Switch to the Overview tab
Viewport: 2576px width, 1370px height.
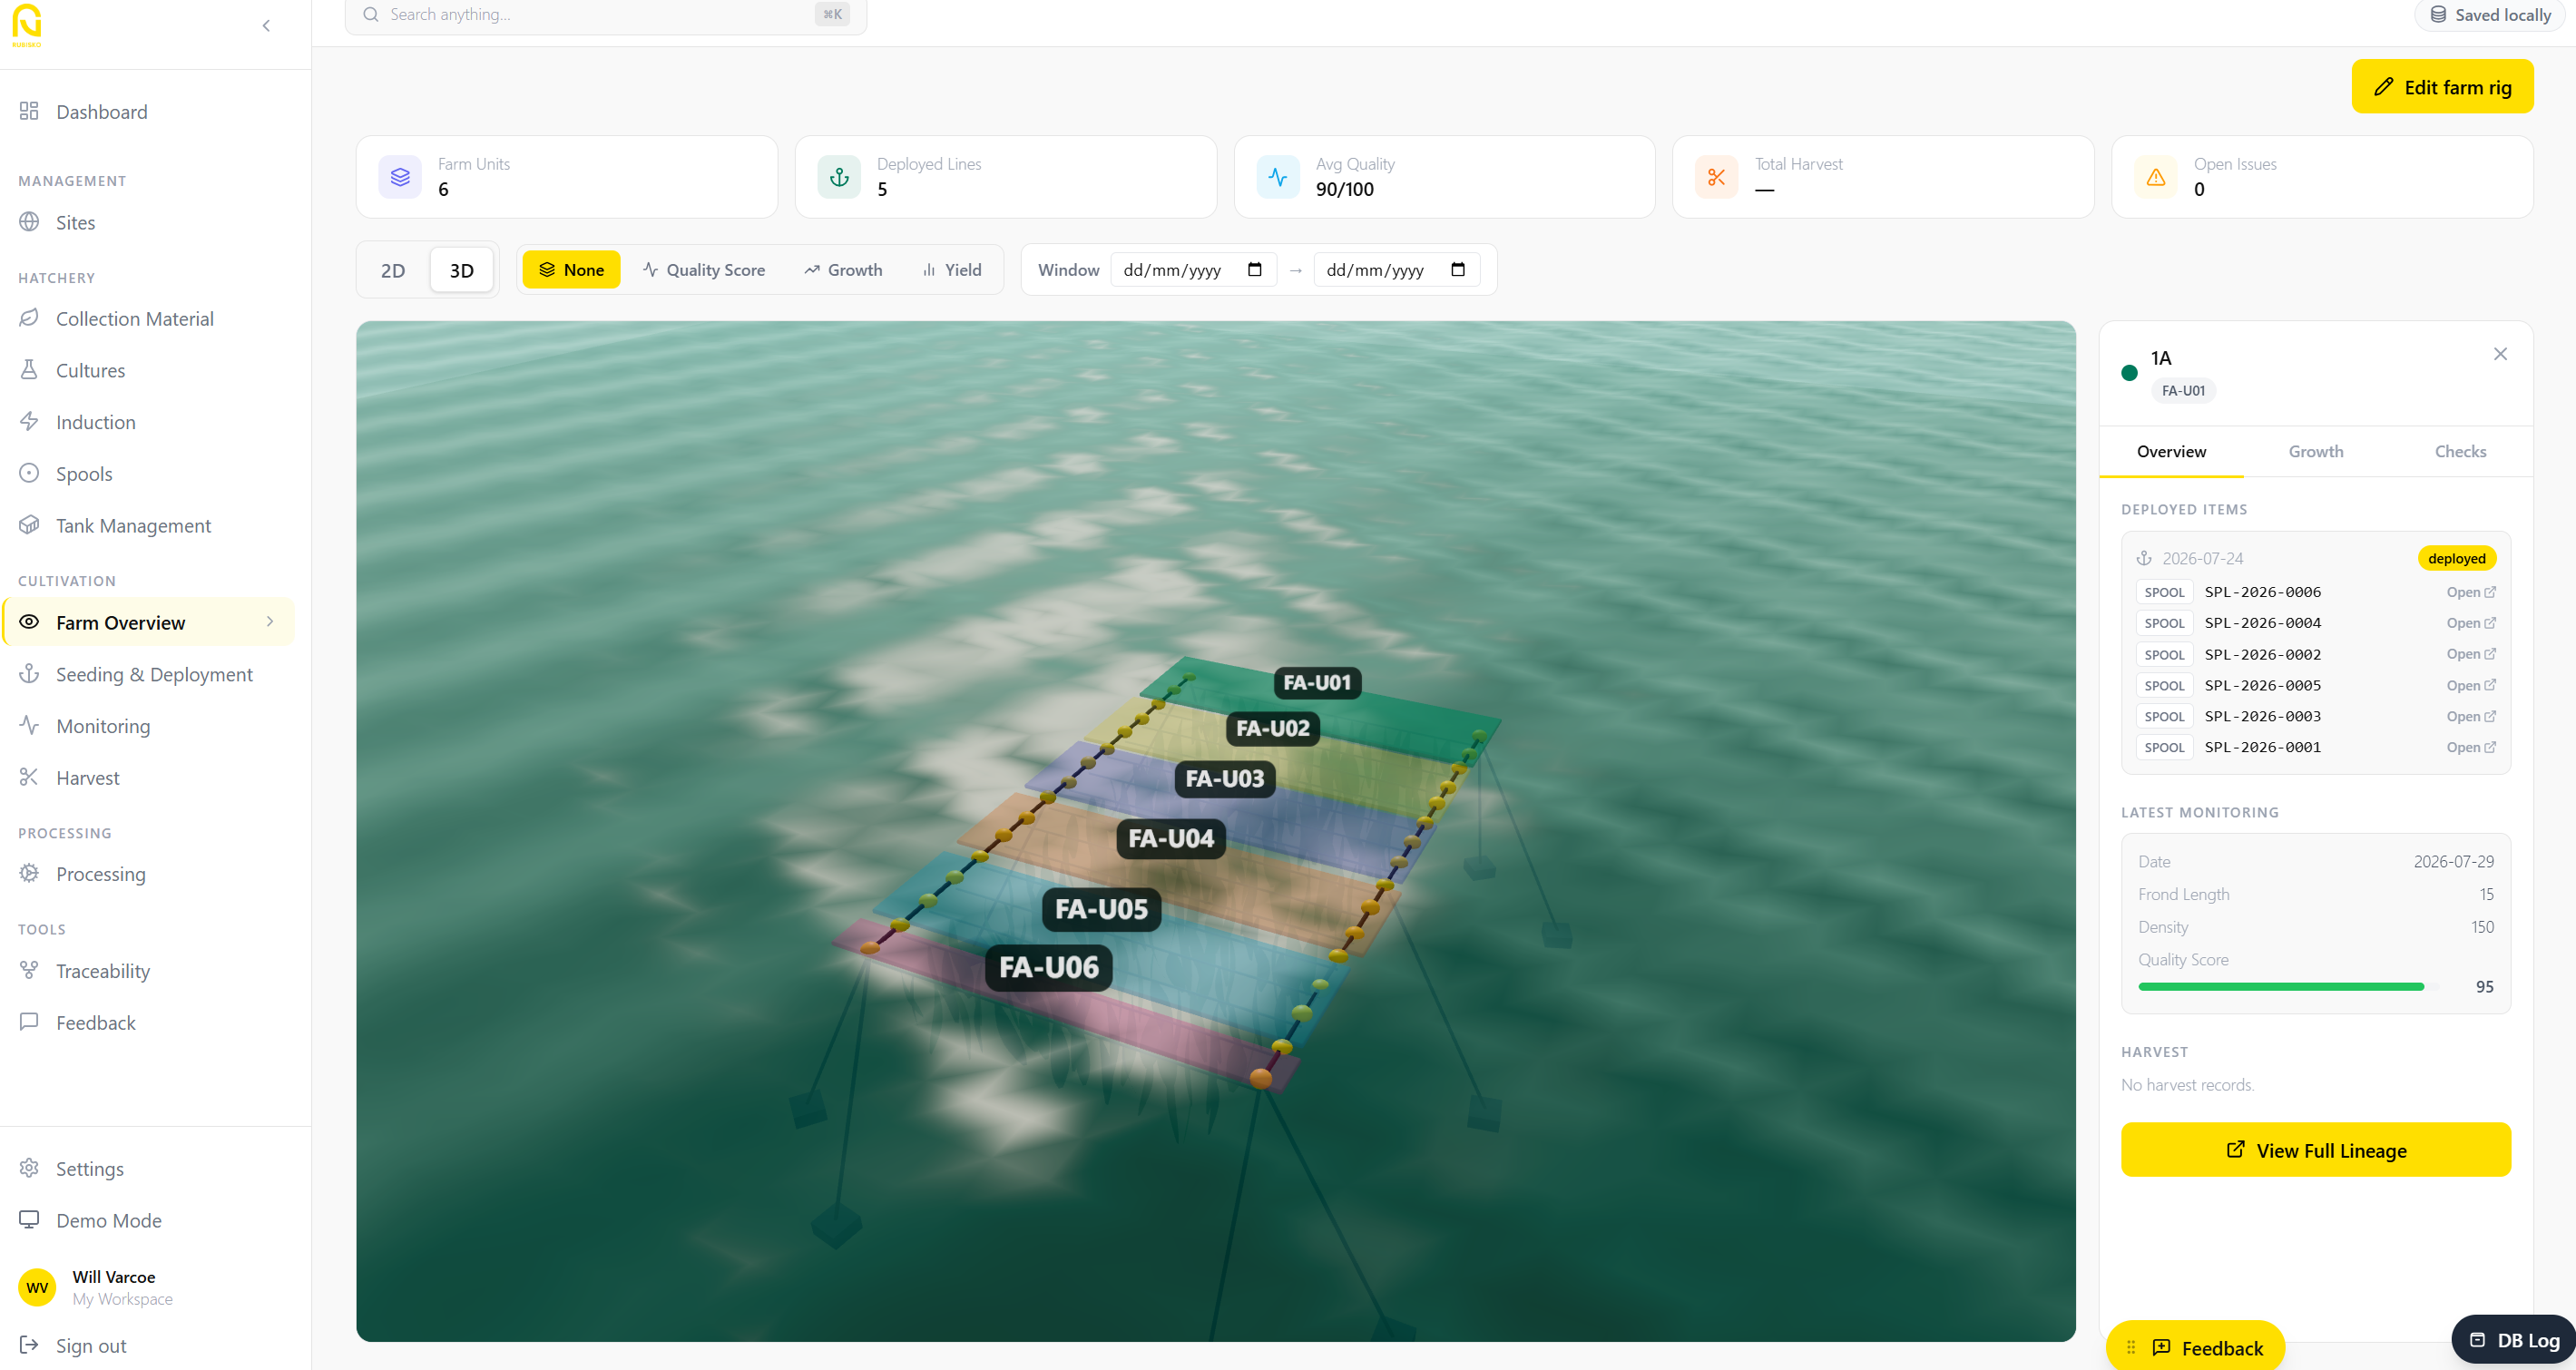[2171, 451]
